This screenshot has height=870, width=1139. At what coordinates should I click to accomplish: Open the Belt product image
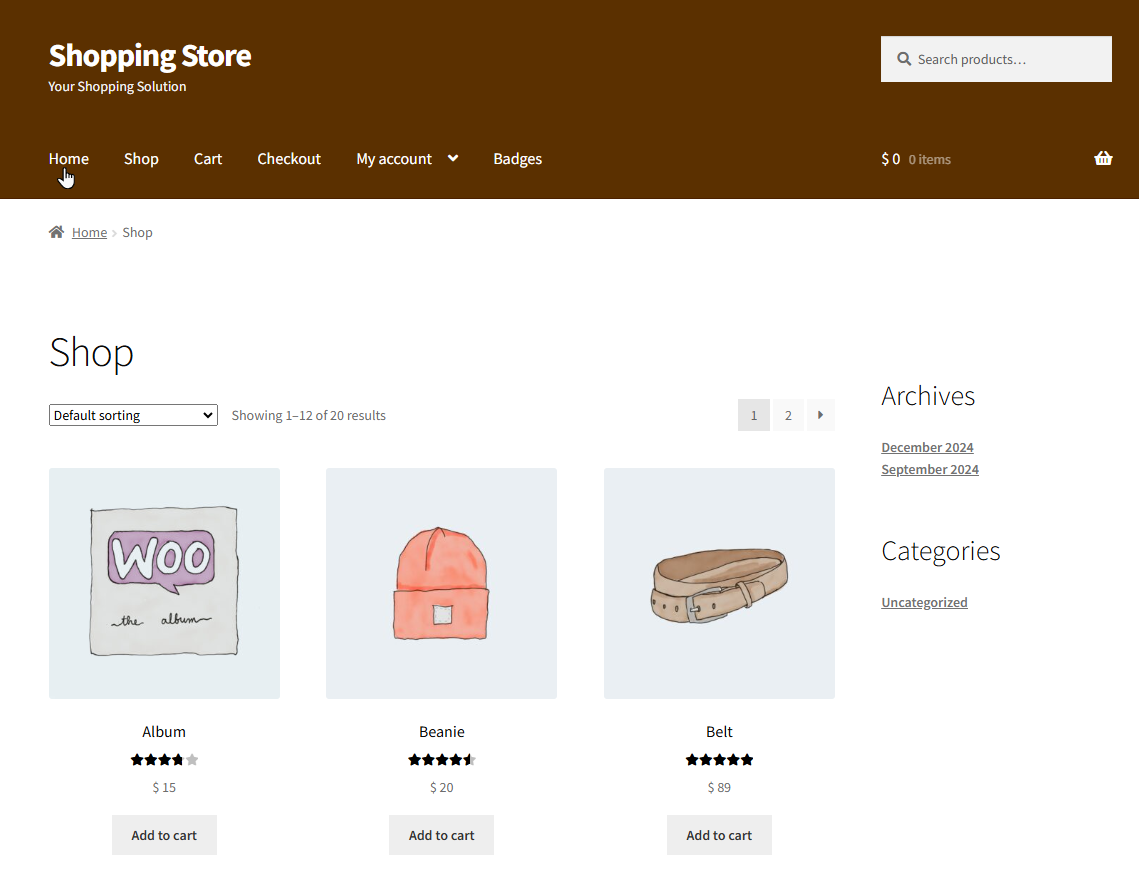(x=719, y=583)
